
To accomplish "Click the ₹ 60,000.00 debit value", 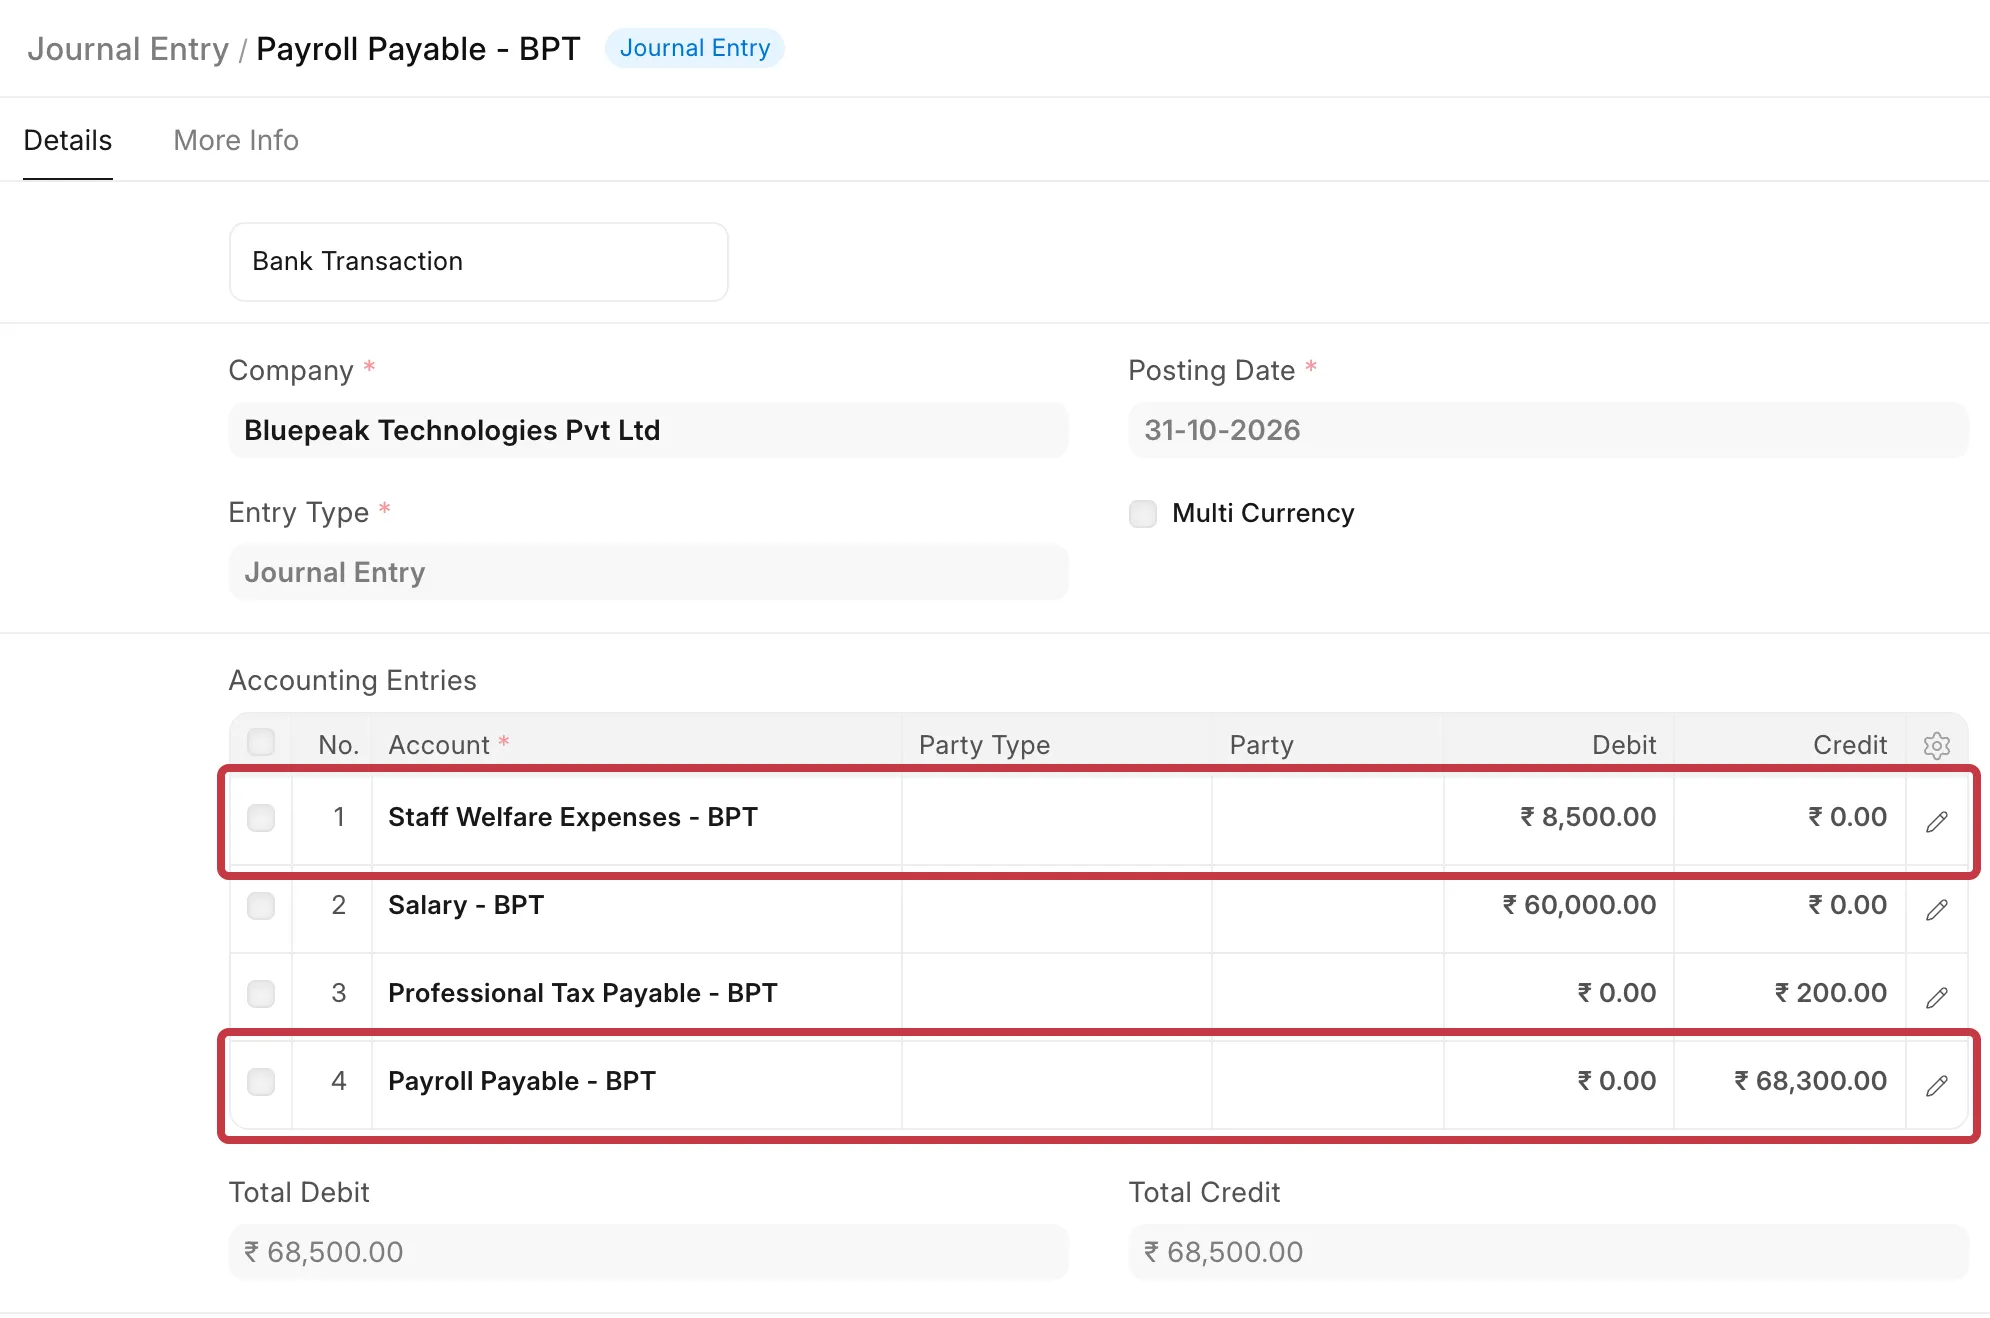I will point(1579,905).
